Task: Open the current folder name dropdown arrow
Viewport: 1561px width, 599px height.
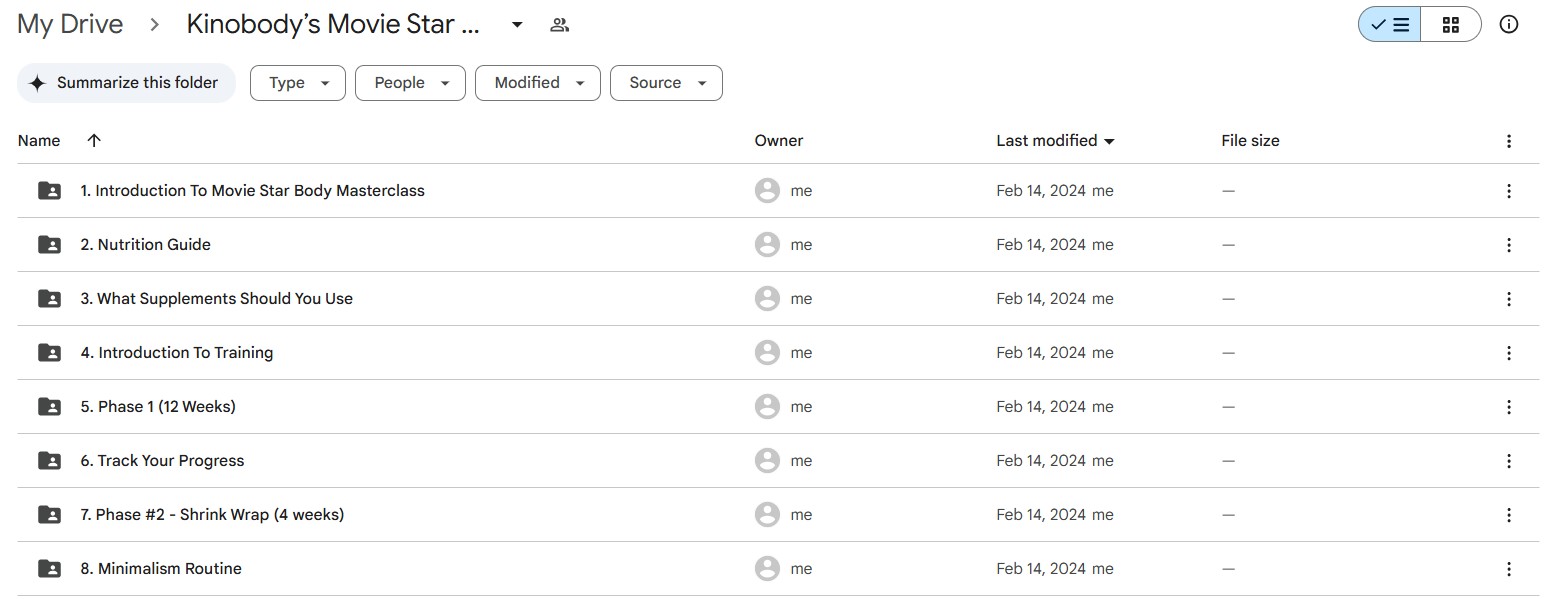Action: point(517,25)
